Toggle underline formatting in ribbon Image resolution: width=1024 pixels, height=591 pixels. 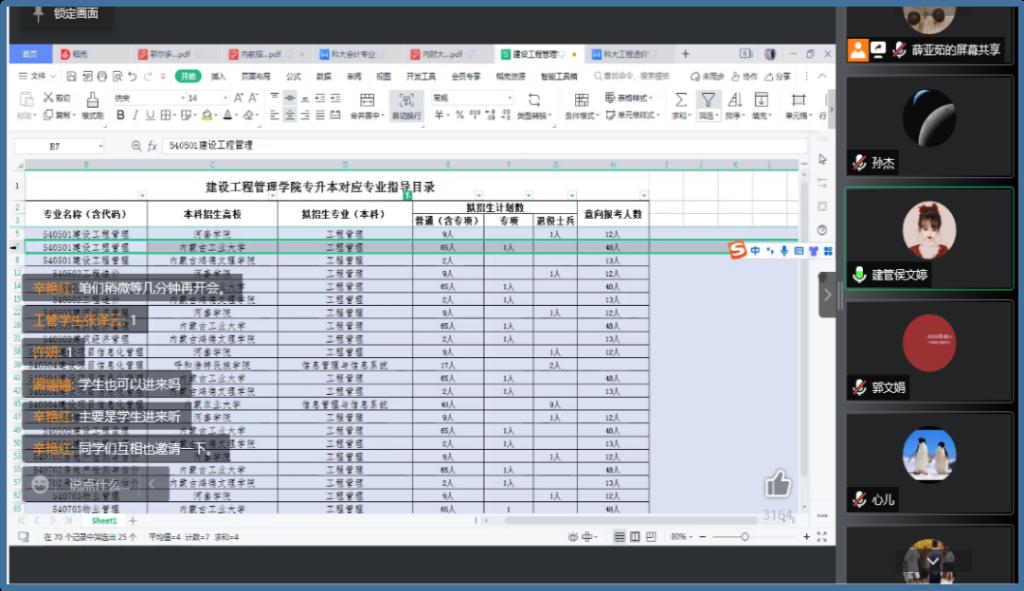(148, 116)
